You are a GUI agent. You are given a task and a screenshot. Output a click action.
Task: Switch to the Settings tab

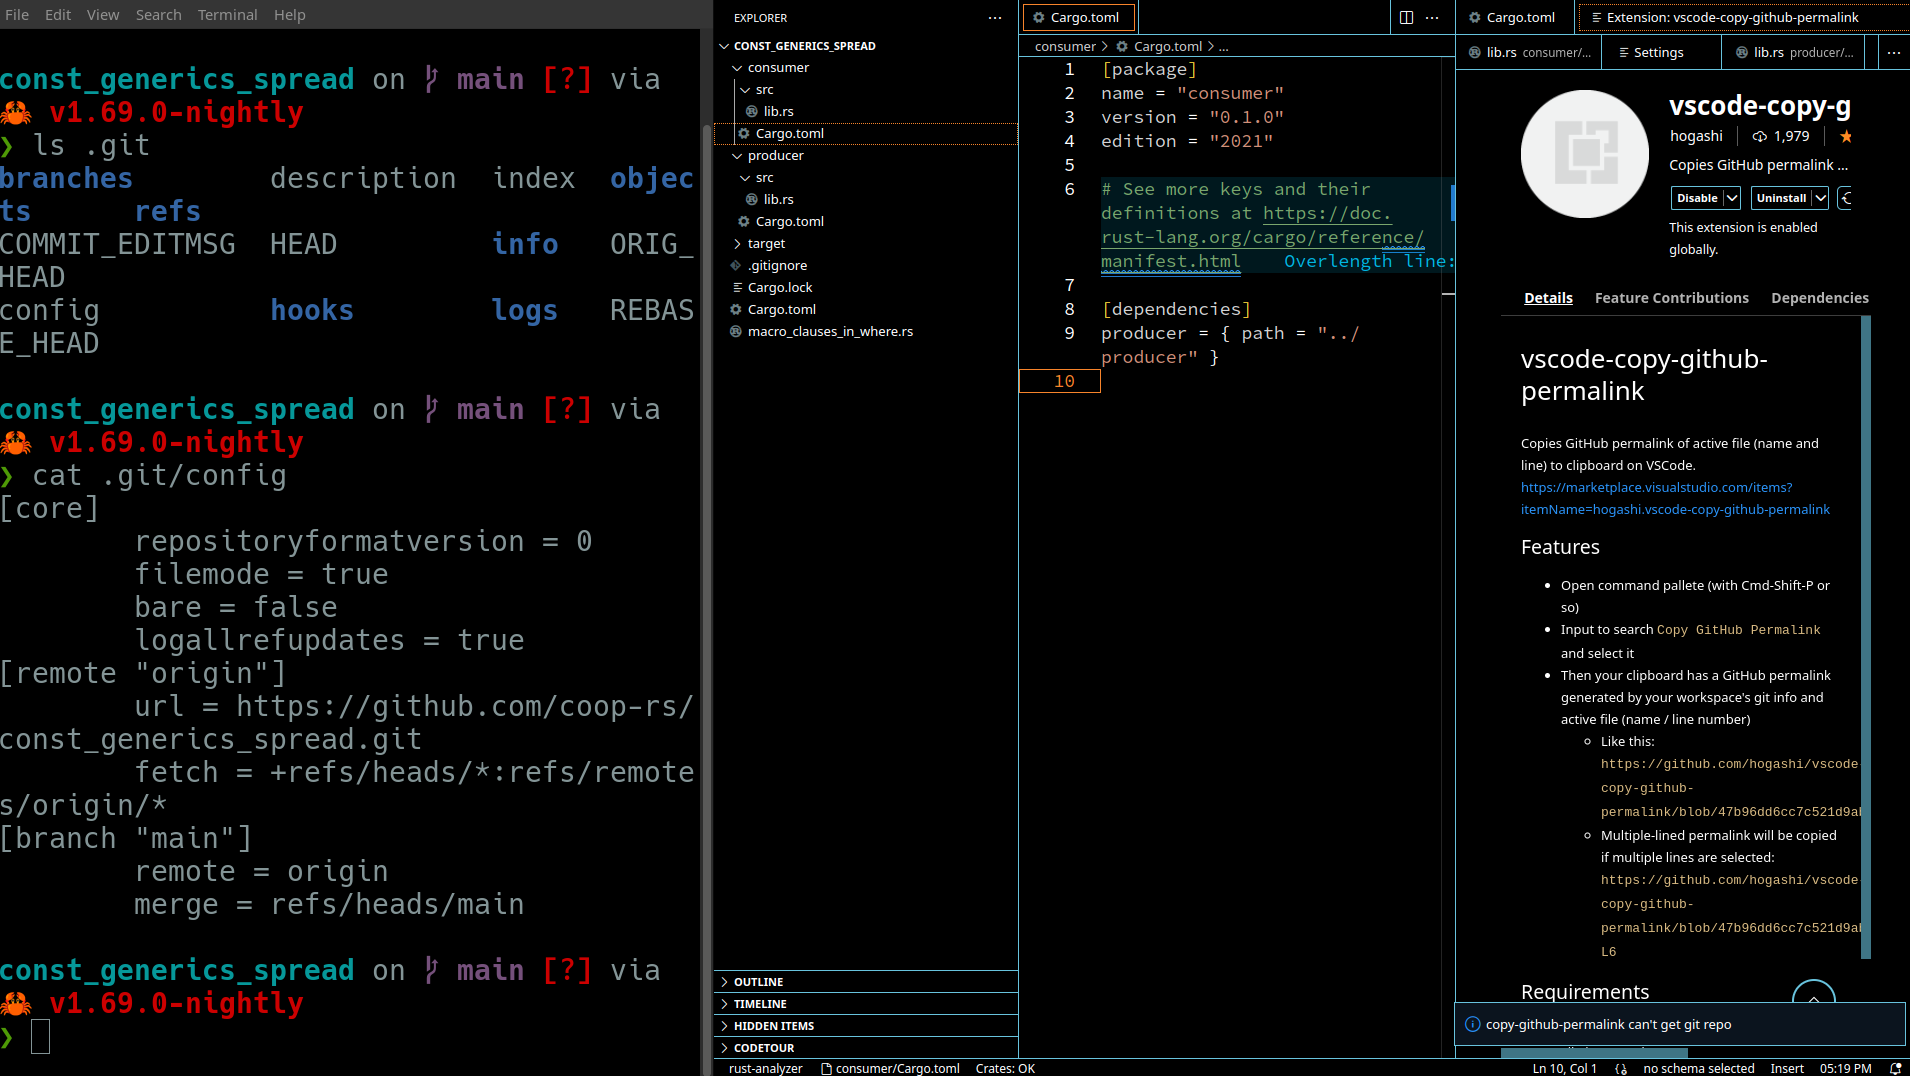click(1661, 53)
